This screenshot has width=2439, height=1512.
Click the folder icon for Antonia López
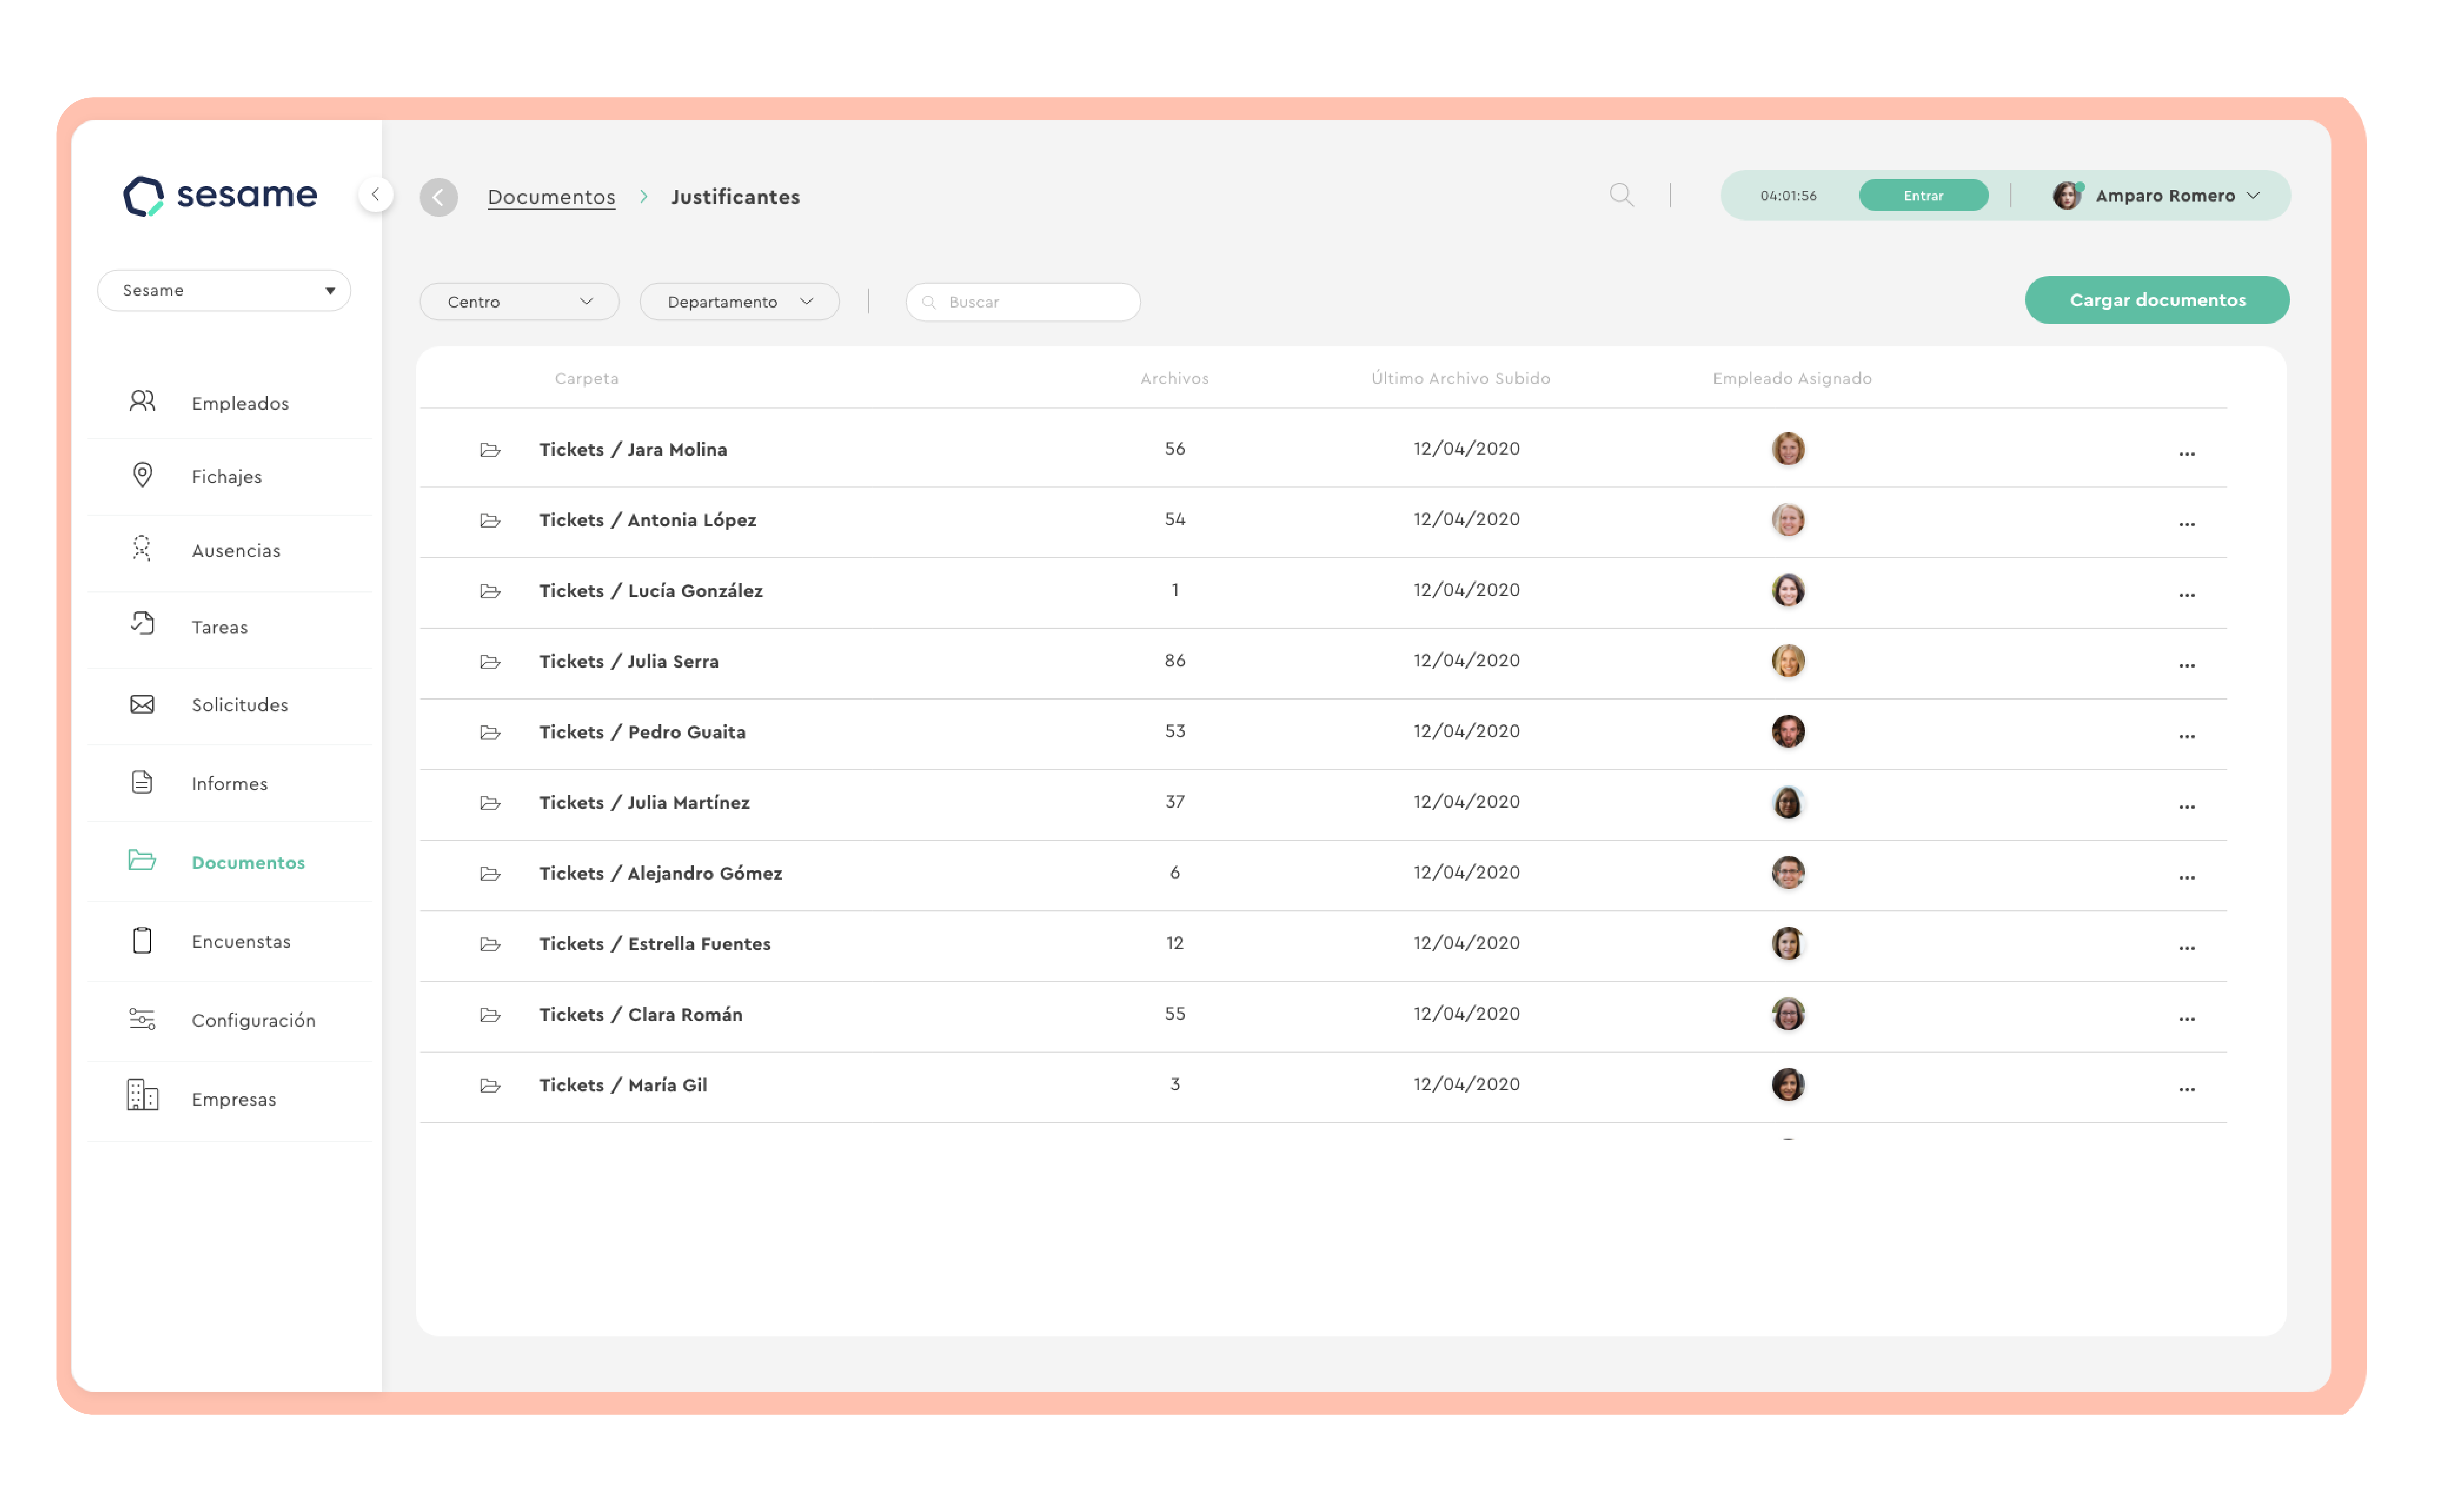click(x=490, y=520)
